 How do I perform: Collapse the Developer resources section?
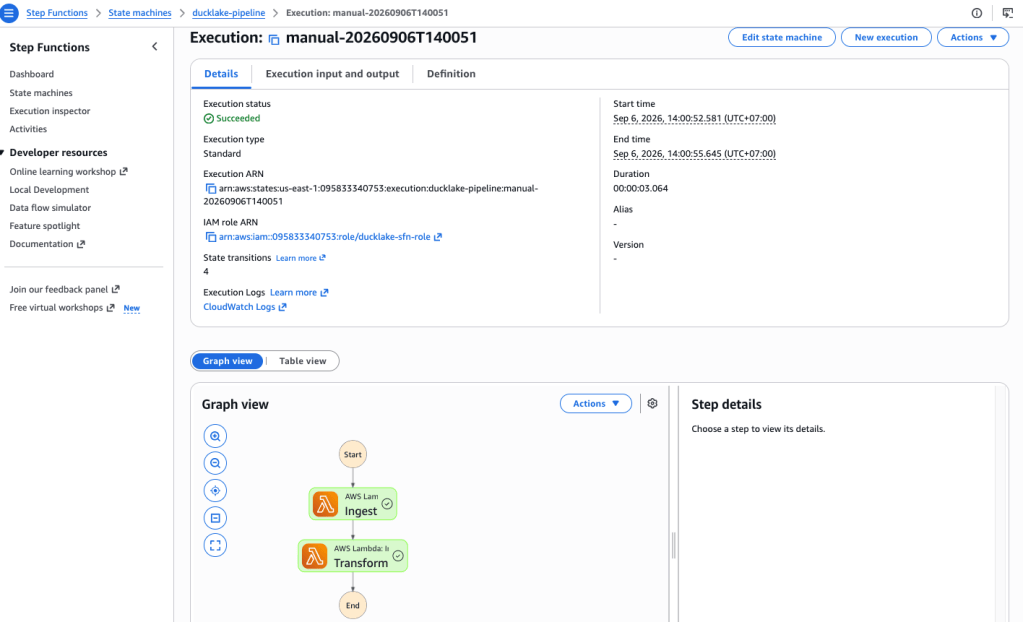[x=3, y=153]
